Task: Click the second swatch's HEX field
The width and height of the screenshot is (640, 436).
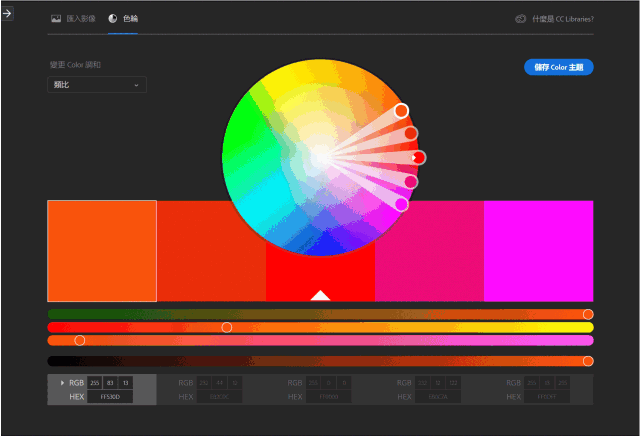Action: point(219,397)
